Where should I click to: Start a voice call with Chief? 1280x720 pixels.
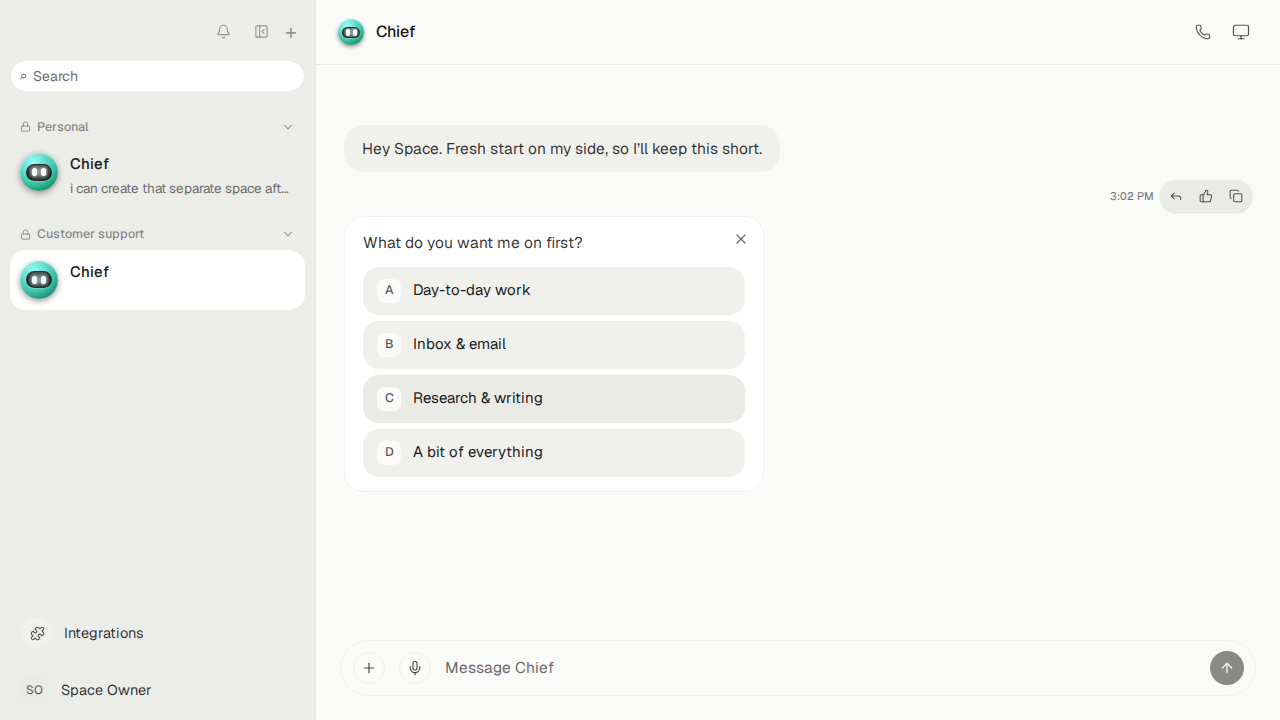1203,32
